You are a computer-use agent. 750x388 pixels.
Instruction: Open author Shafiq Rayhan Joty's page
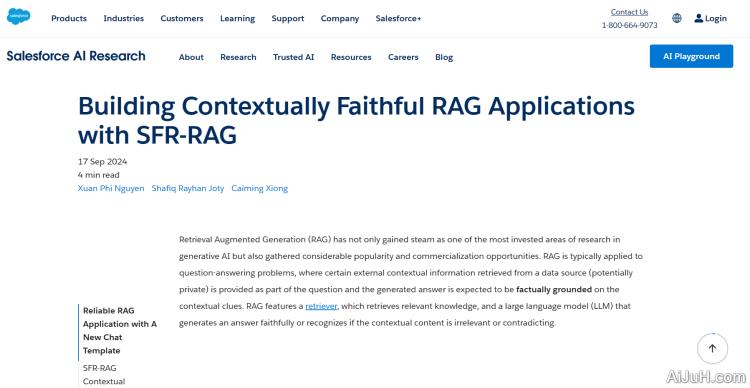click(x=188, y=188)
